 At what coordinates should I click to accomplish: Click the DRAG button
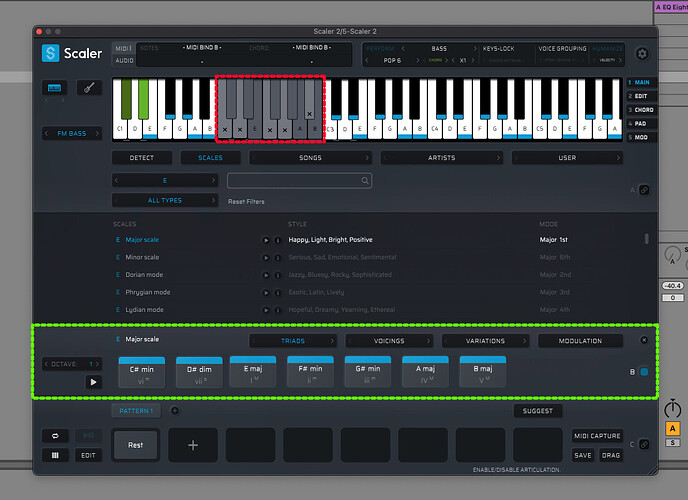click(x=611, y=455)
